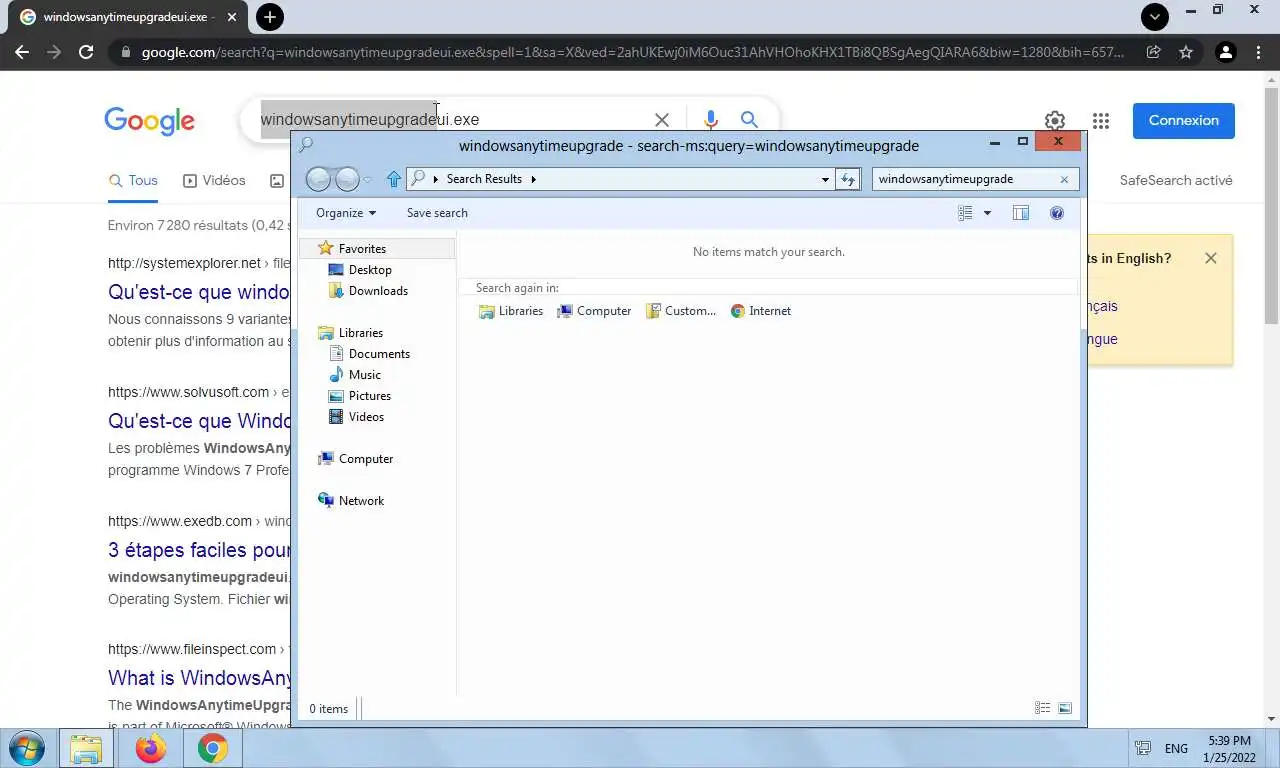
Task: Select Computer in the navigation pane
Action: click(x=366, y=459)
